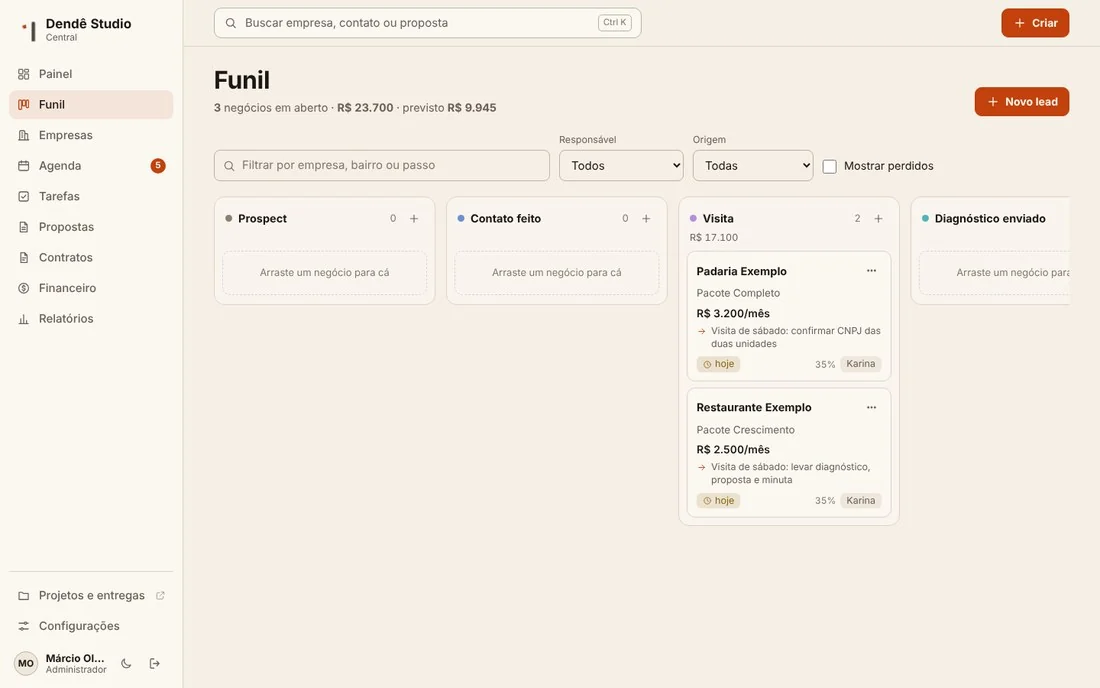This screenshot has width=1100, height=688.
Task: Add a deal to the Prospect column
Action: pyautogui.click(x=414, y=219)
